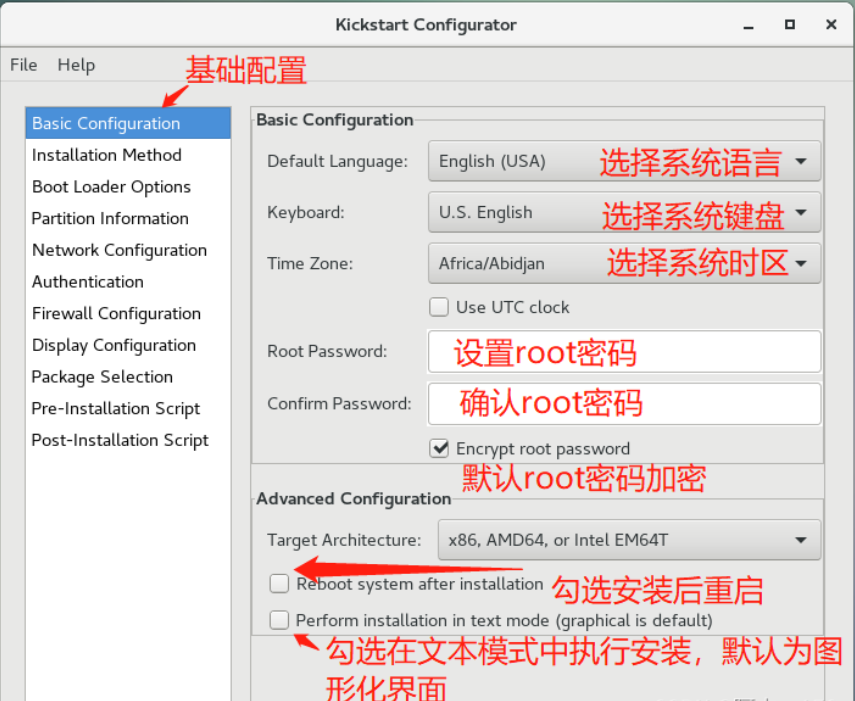Viewport: 855px width, 701px height.
Task: Minimize the Kickstart Configurator window
Action: (x=749, y=25)
